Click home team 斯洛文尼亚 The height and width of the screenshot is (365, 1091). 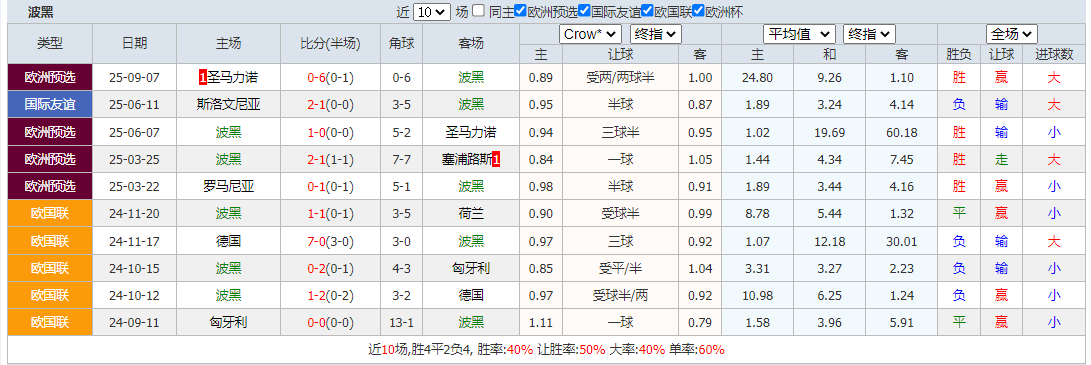pyautogui.click(x=228, y=105)
